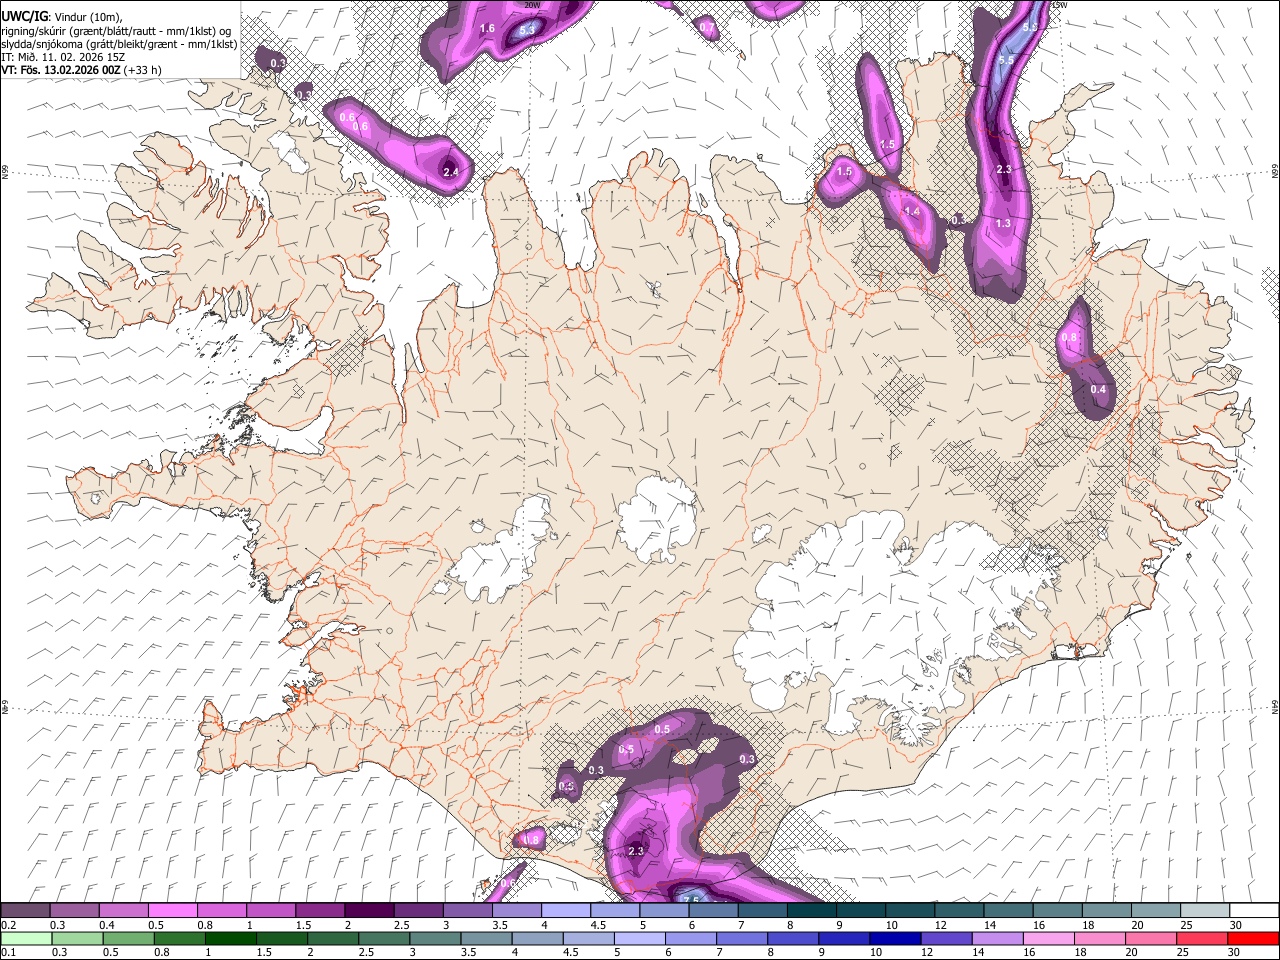1280x960 pixels.
Task: Pick the top-scale pale grey swatch from 25 to 30
Action: click(x=1205, y=911)
